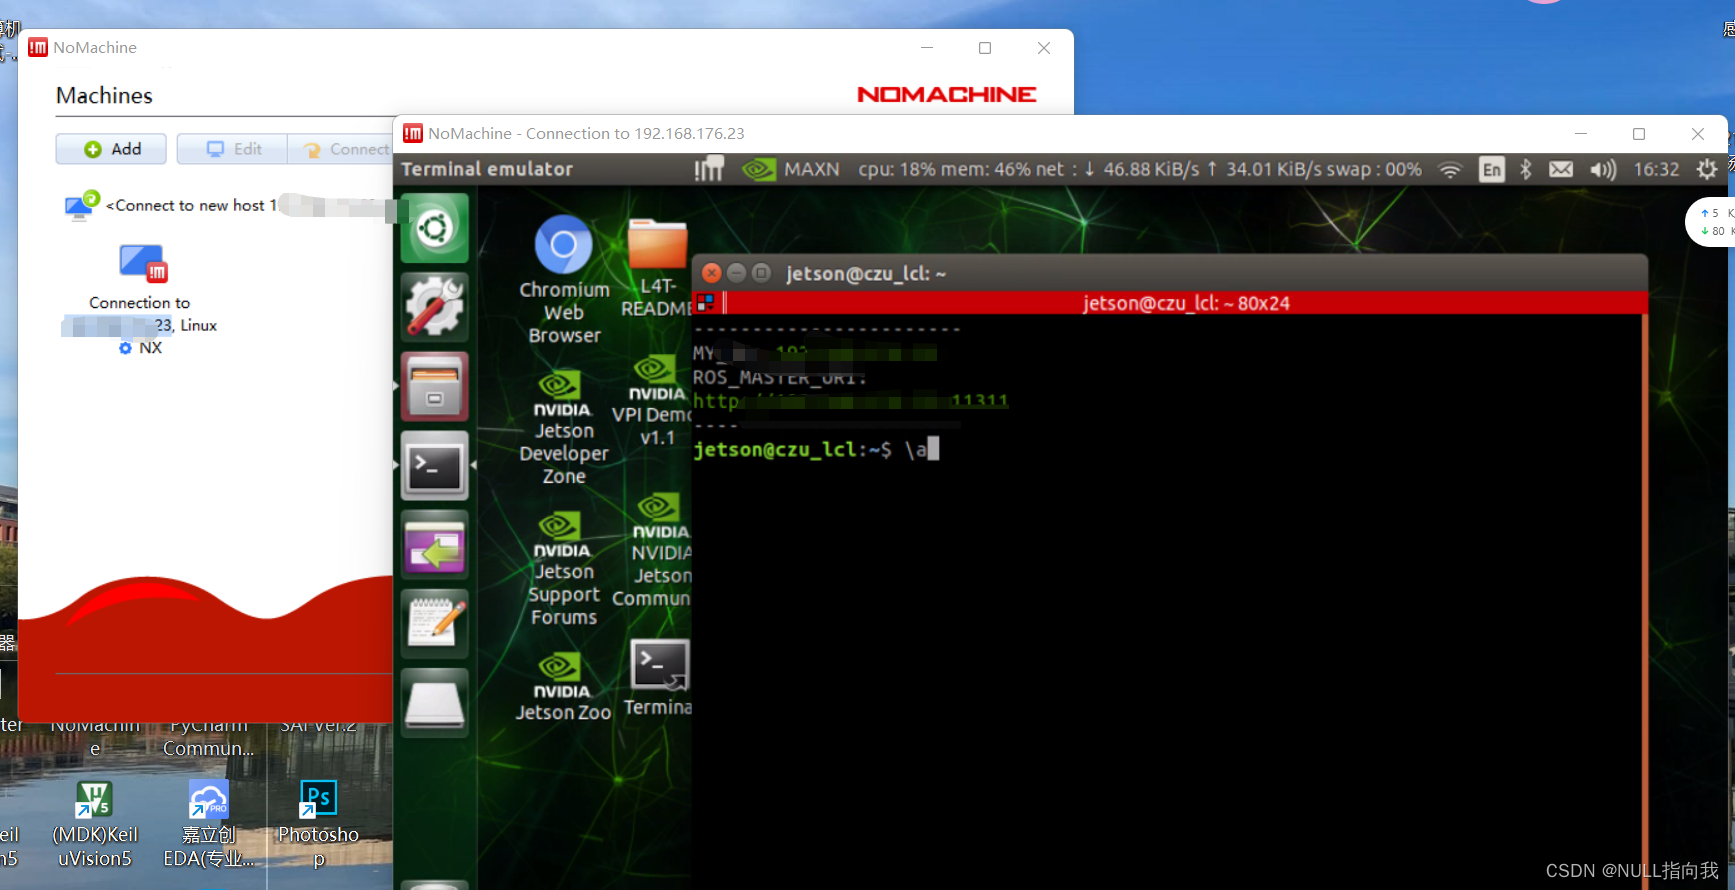
Task: Open the Files cabinet launcher icon
Action: (x=435, y=386)
